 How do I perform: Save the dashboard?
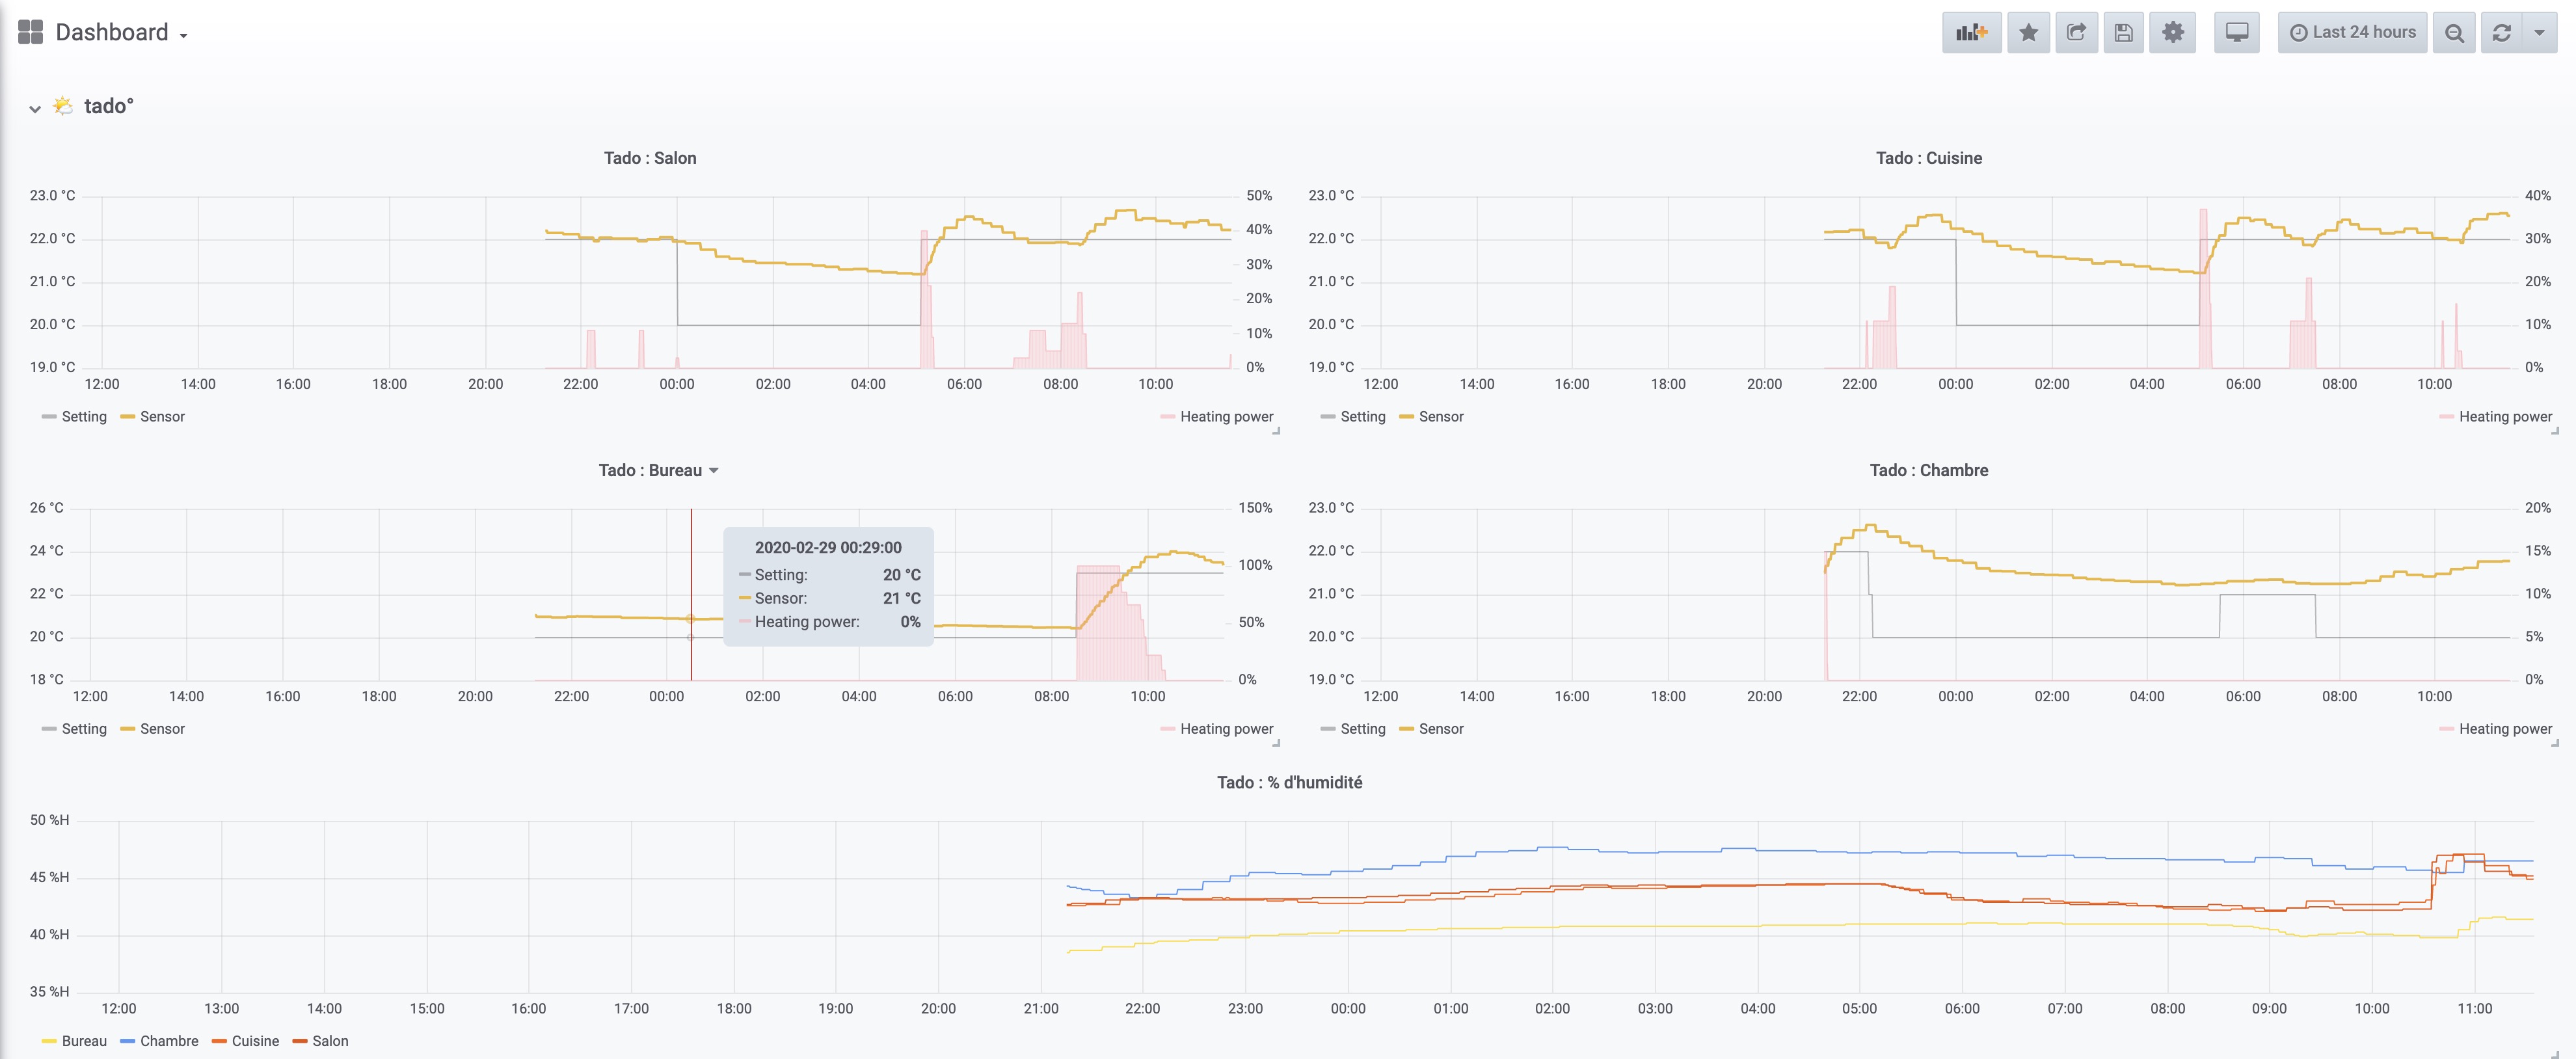[x=2124, y=32]
